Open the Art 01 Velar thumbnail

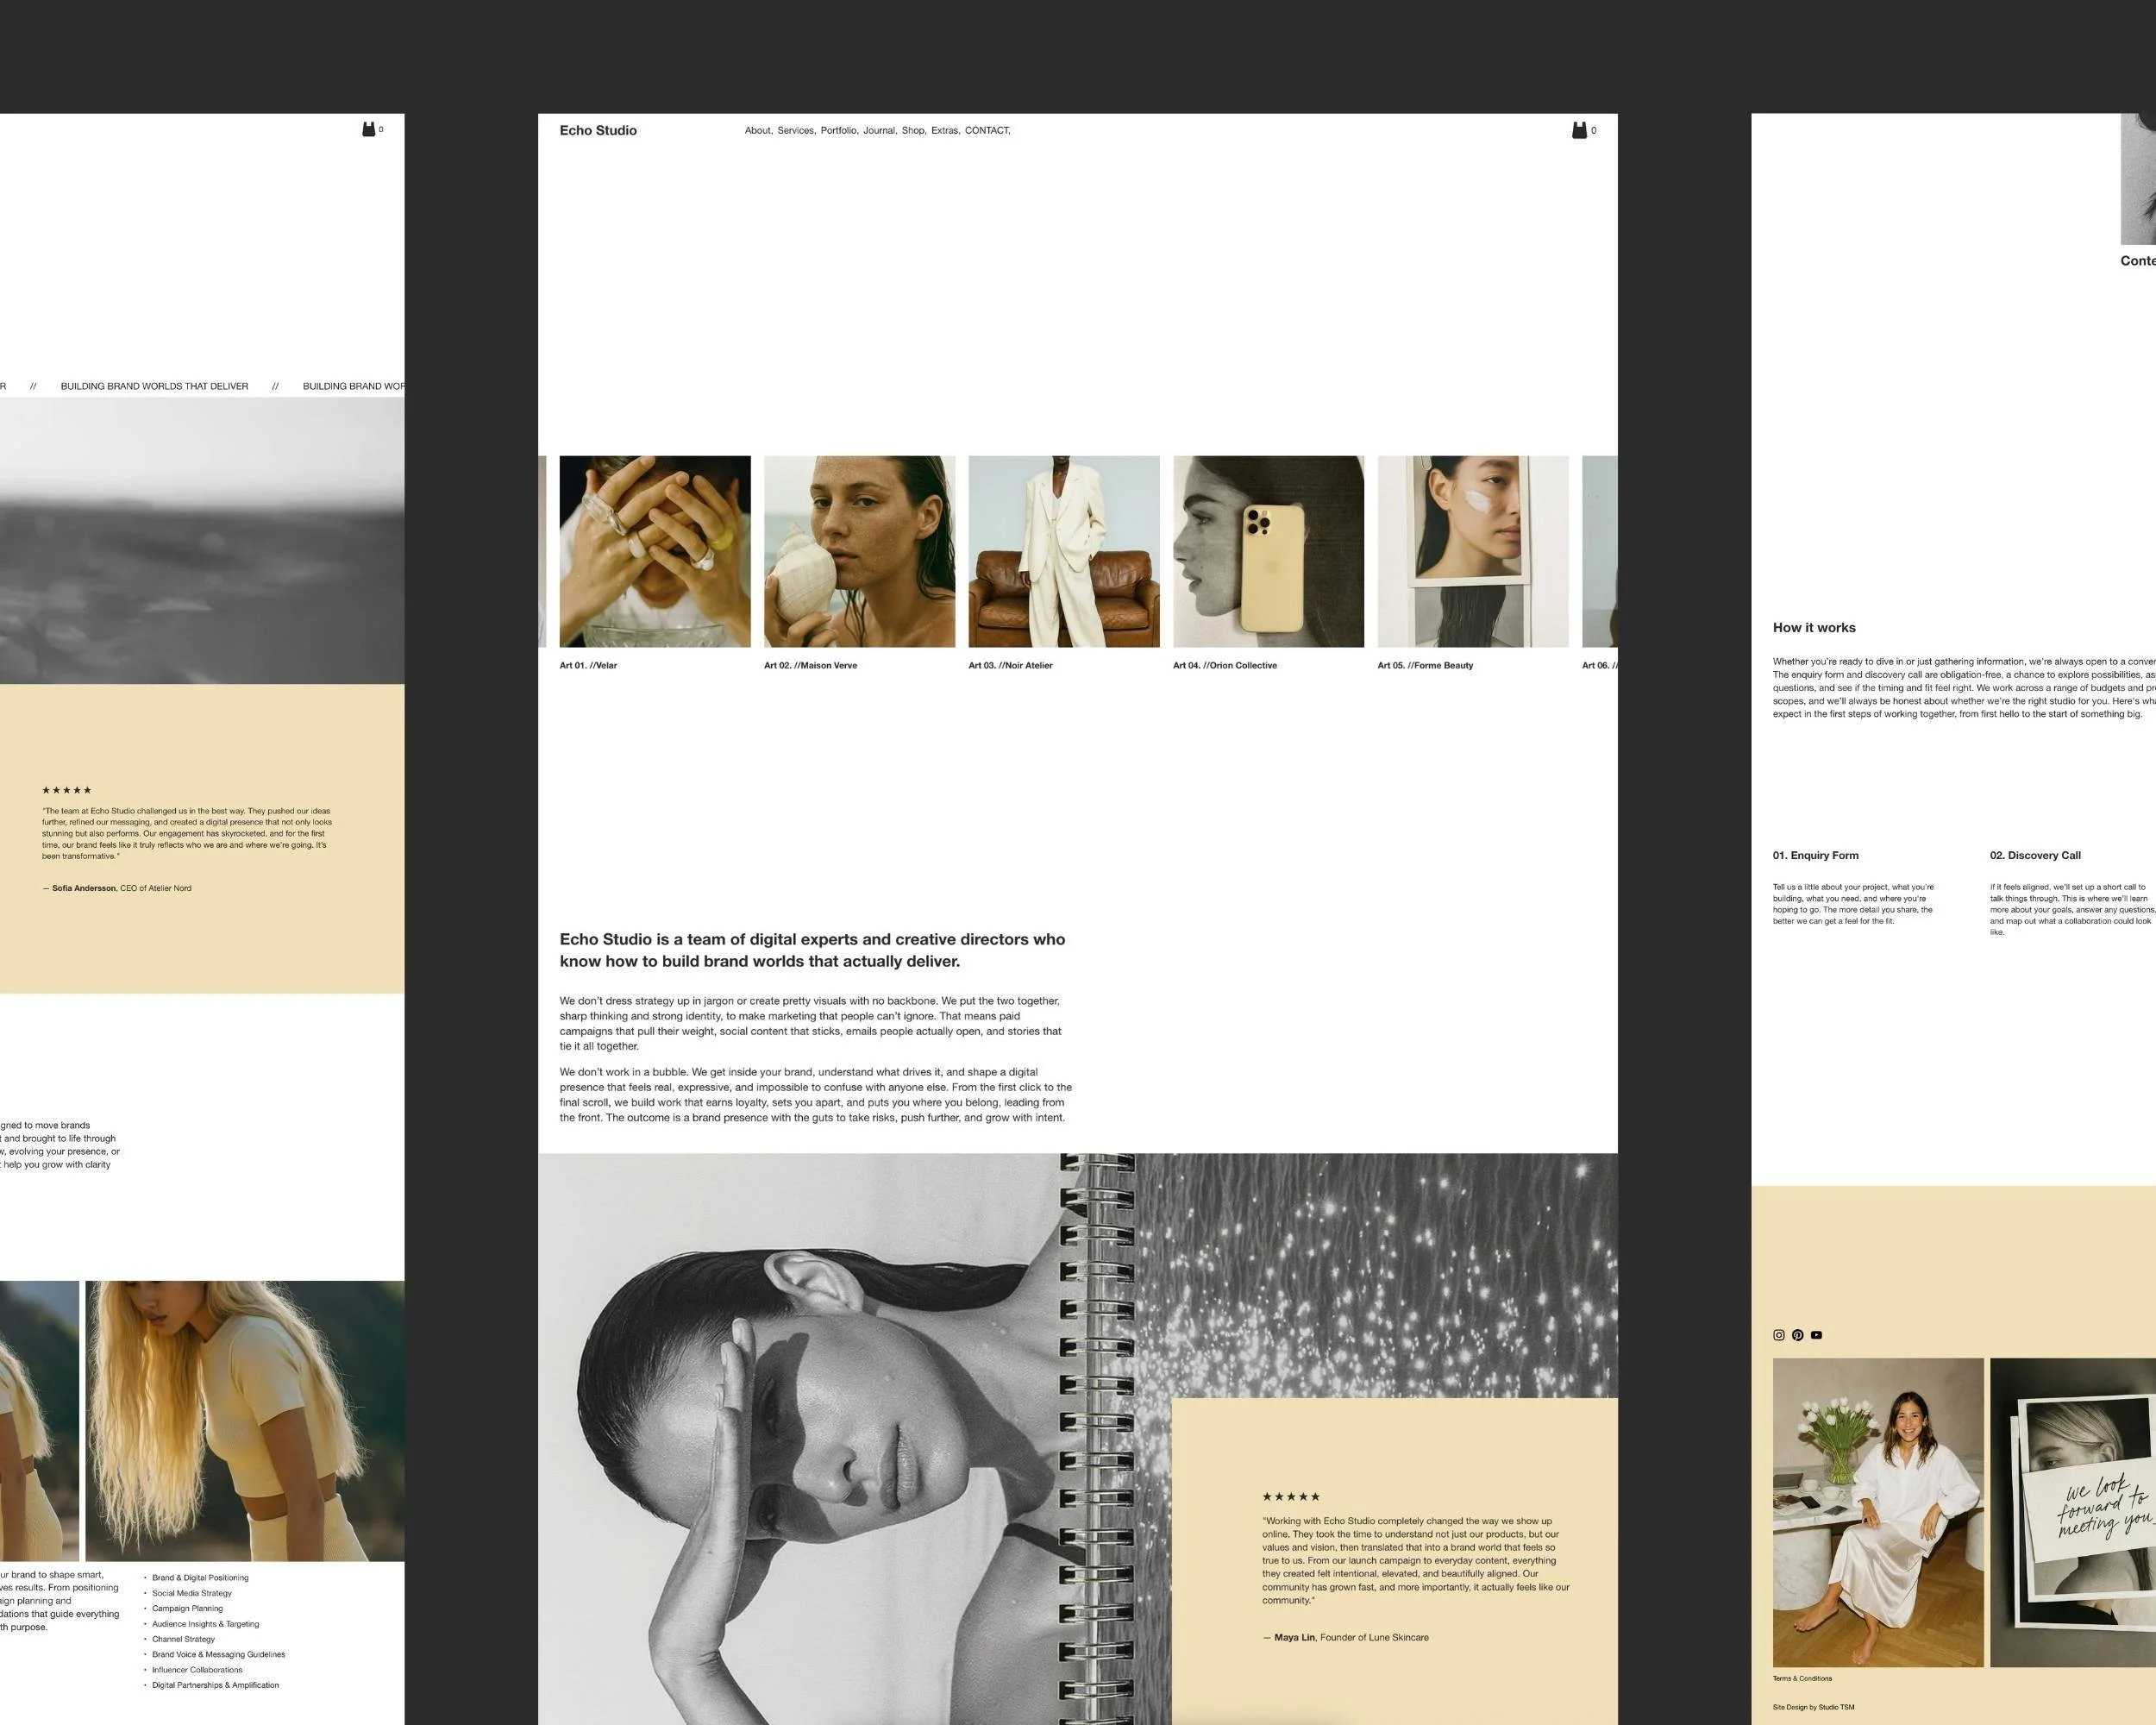[x=654, y=551]
